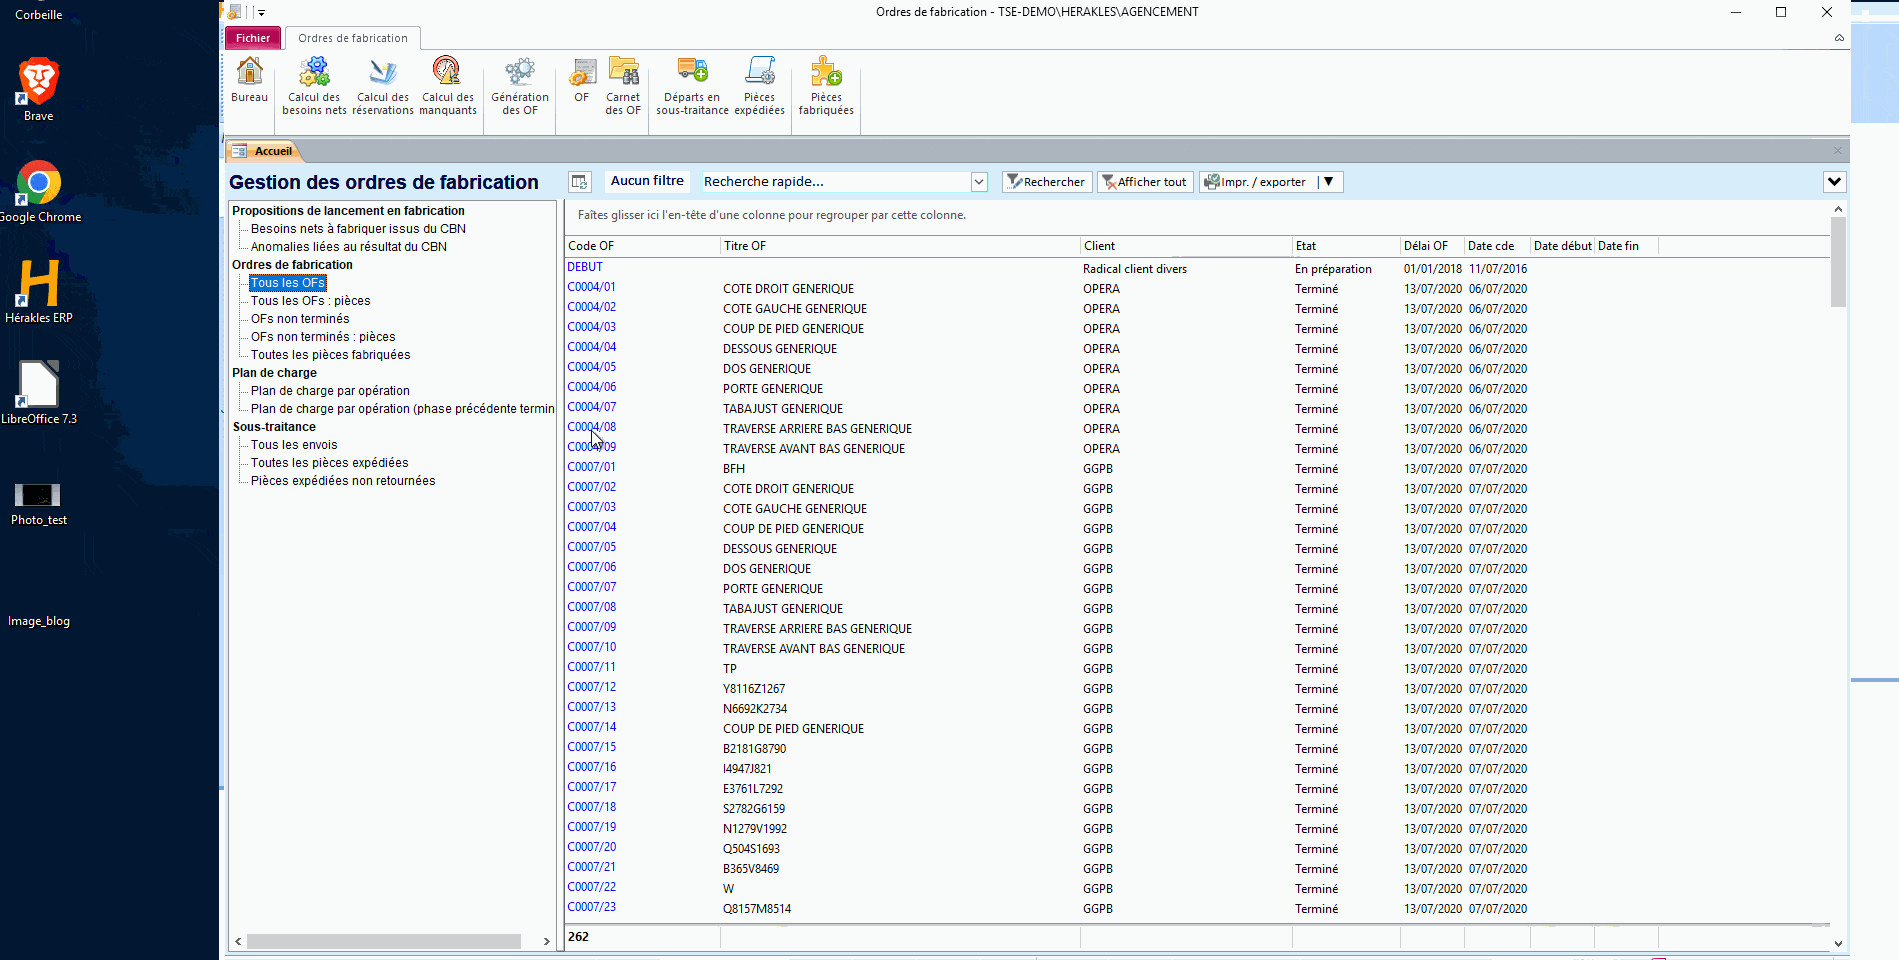Open Départs en sous-traitance
The width and height of the screenshot is (1899, 960).
pos(692,85)
